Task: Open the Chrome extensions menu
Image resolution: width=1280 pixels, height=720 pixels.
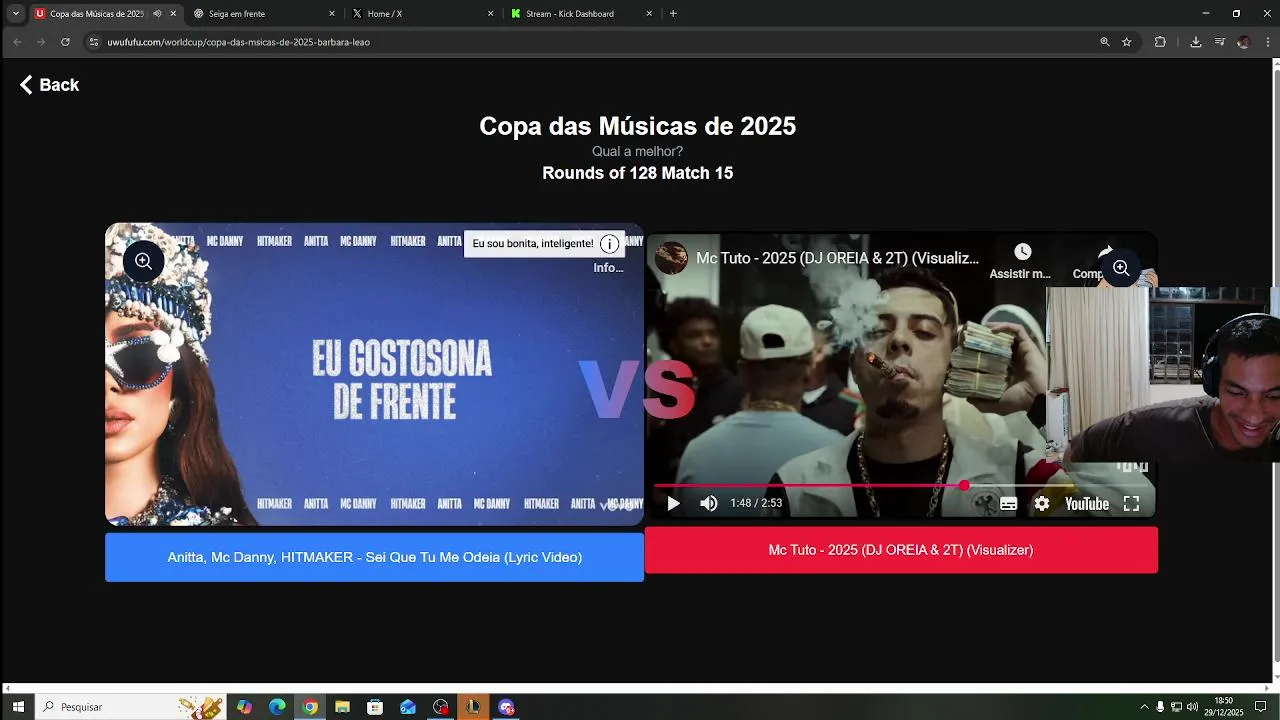Action: (1160, 42)
